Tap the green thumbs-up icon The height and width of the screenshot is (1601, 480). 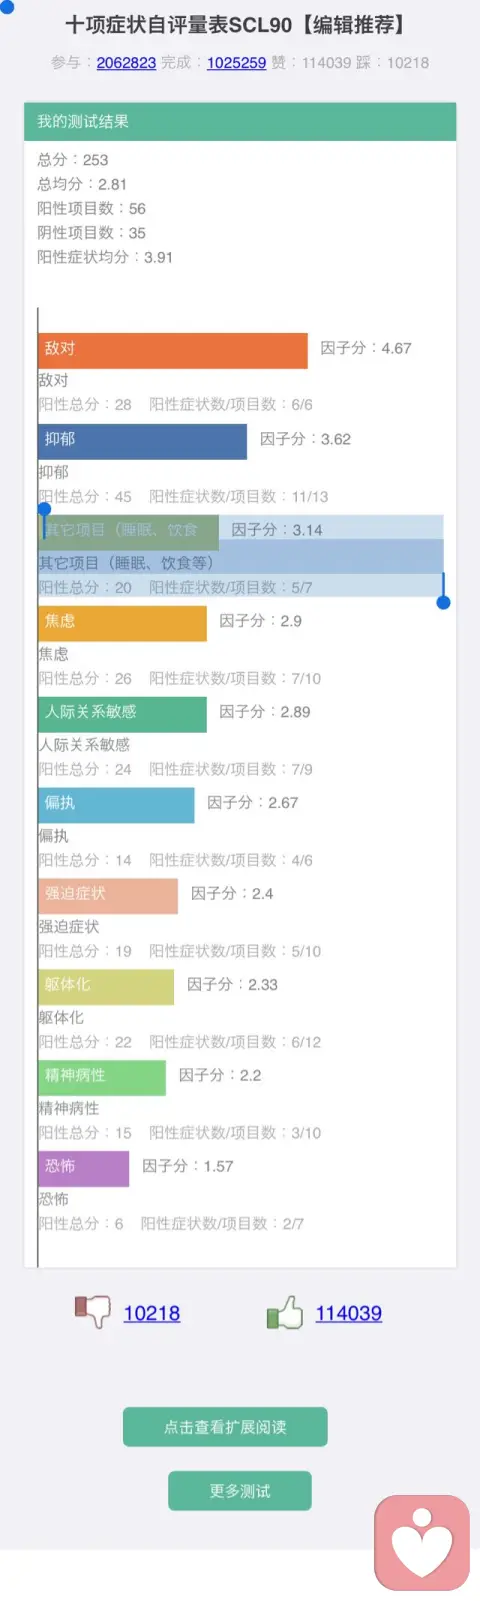point(285,1311)
